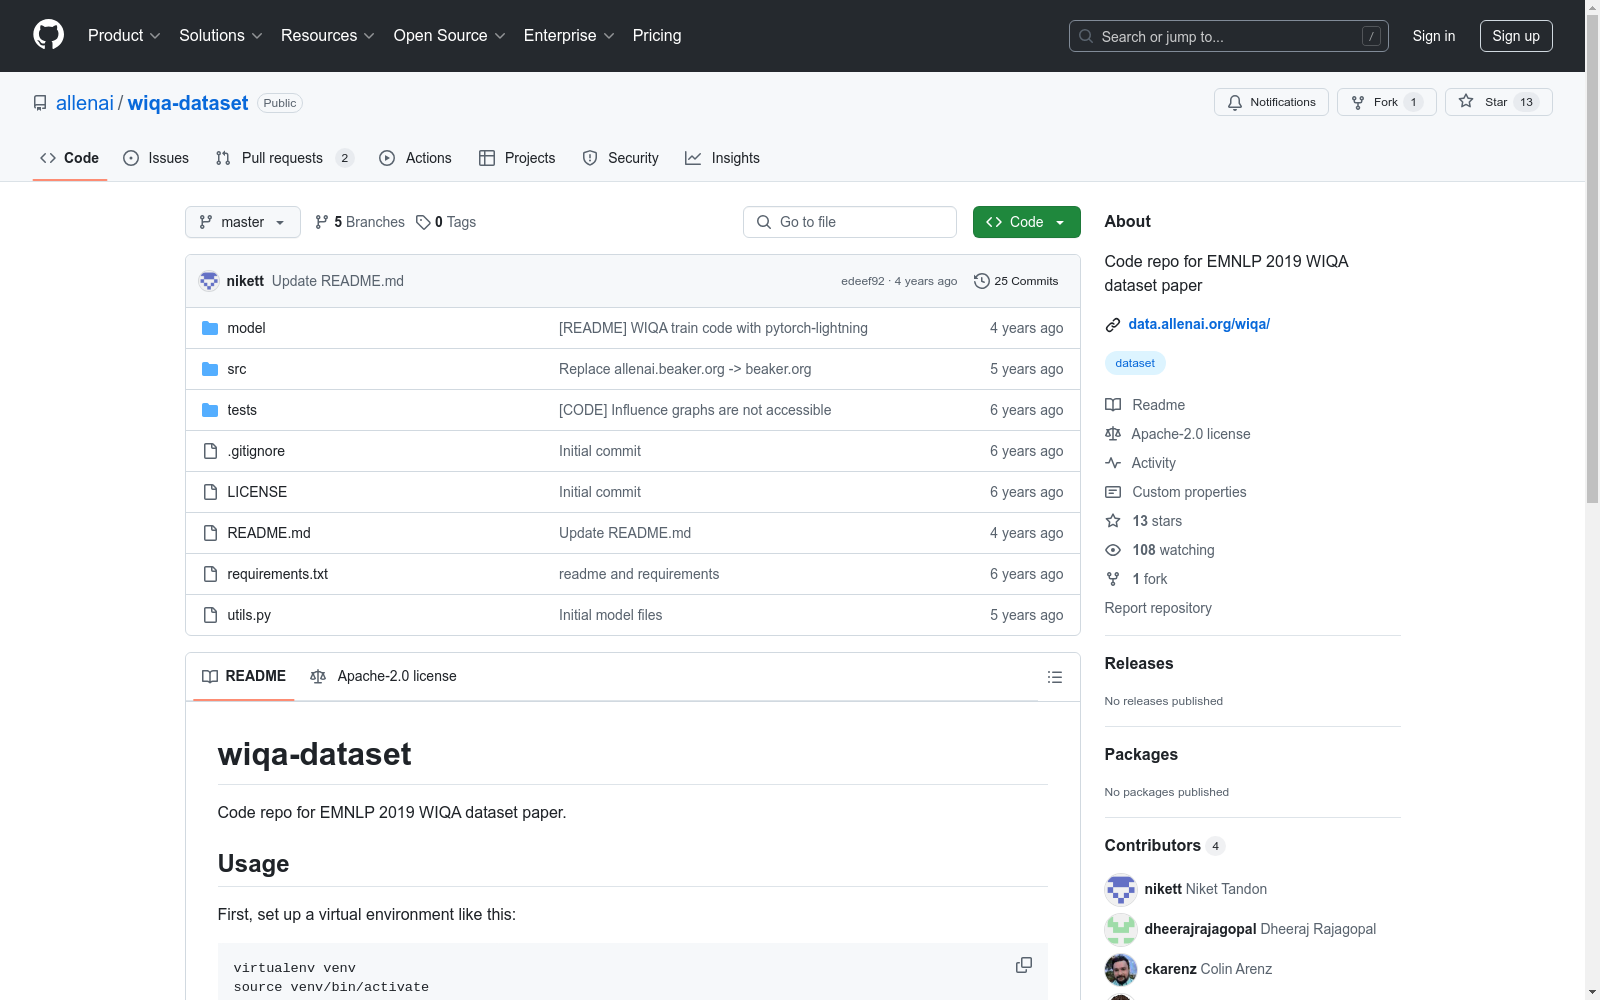
Task: Open the Actions tab
Action: (x=416, y=158)
